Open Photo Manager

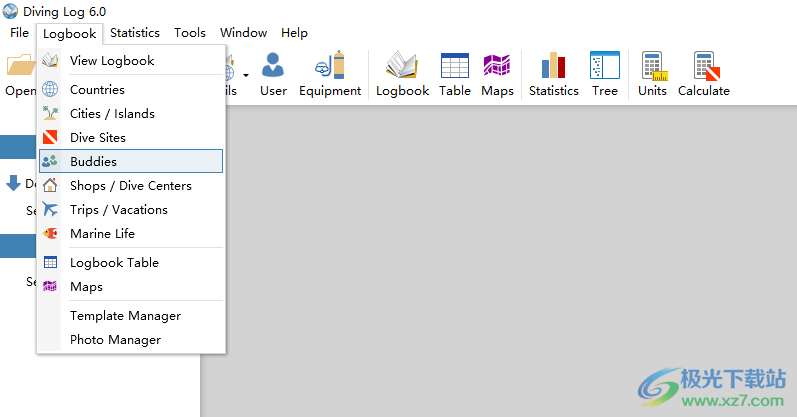(131, 339)
